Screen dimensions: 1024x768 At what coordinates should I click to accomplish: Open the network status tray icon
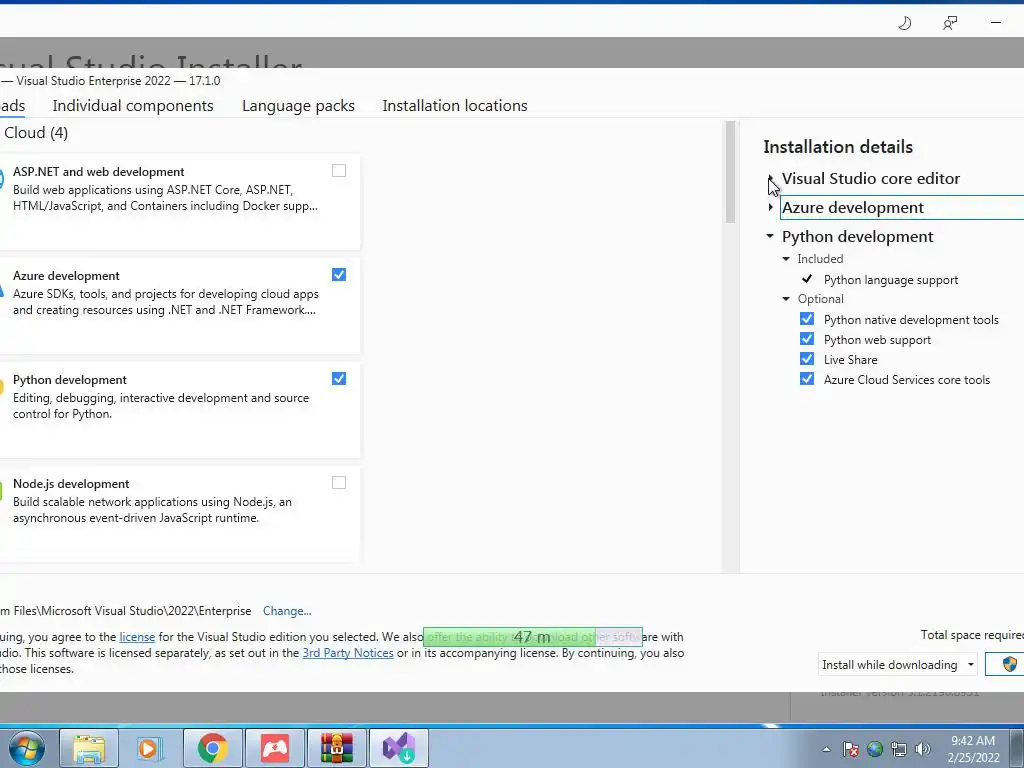tap(899, 749)
